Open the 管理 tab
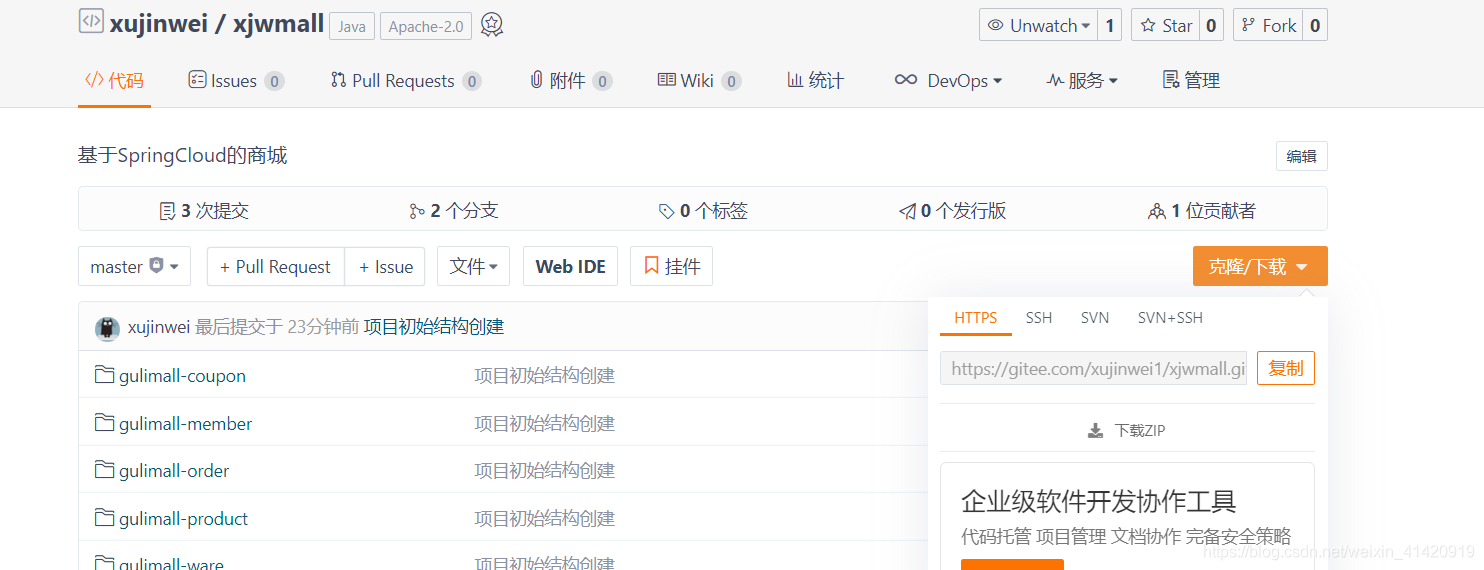 point(1191,81)
